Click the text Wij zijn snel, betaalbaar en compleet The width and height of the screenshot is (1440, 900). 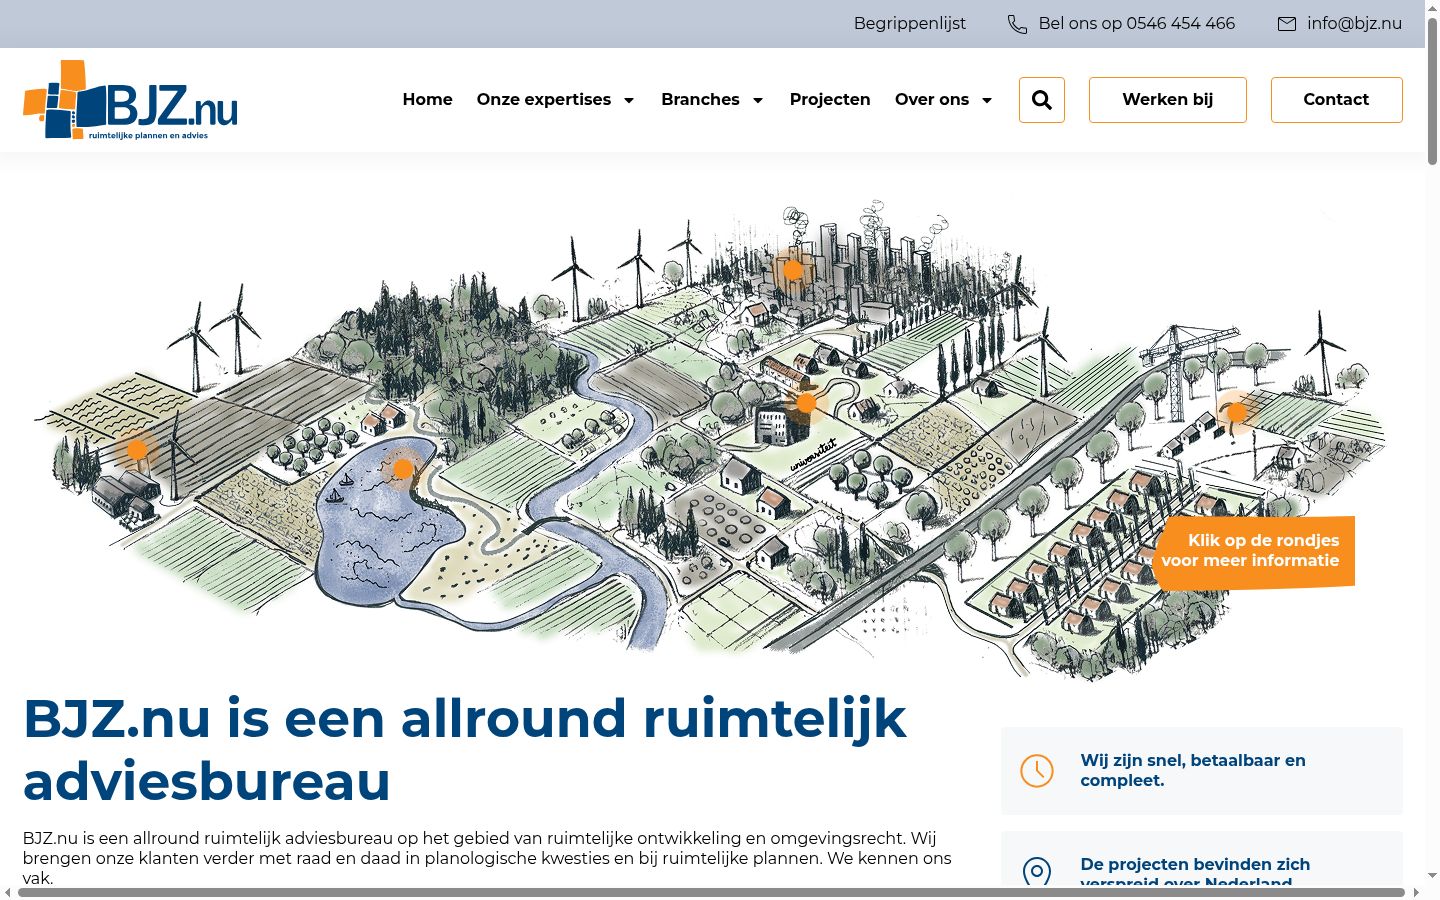coord(1193,771)
